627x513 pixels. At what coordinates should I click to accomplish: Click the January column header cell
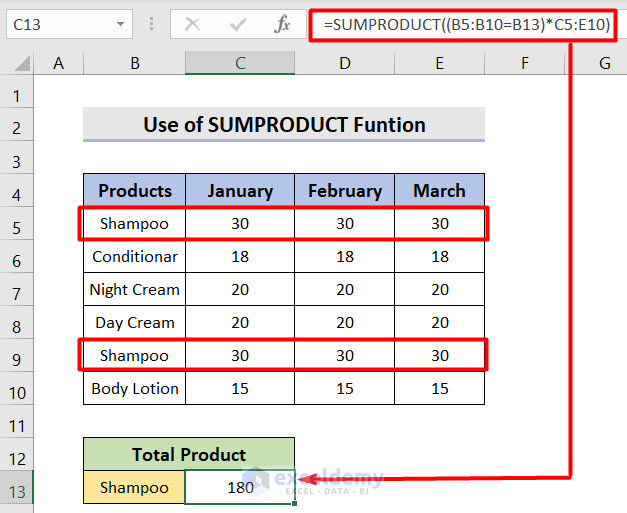(239, 191)
